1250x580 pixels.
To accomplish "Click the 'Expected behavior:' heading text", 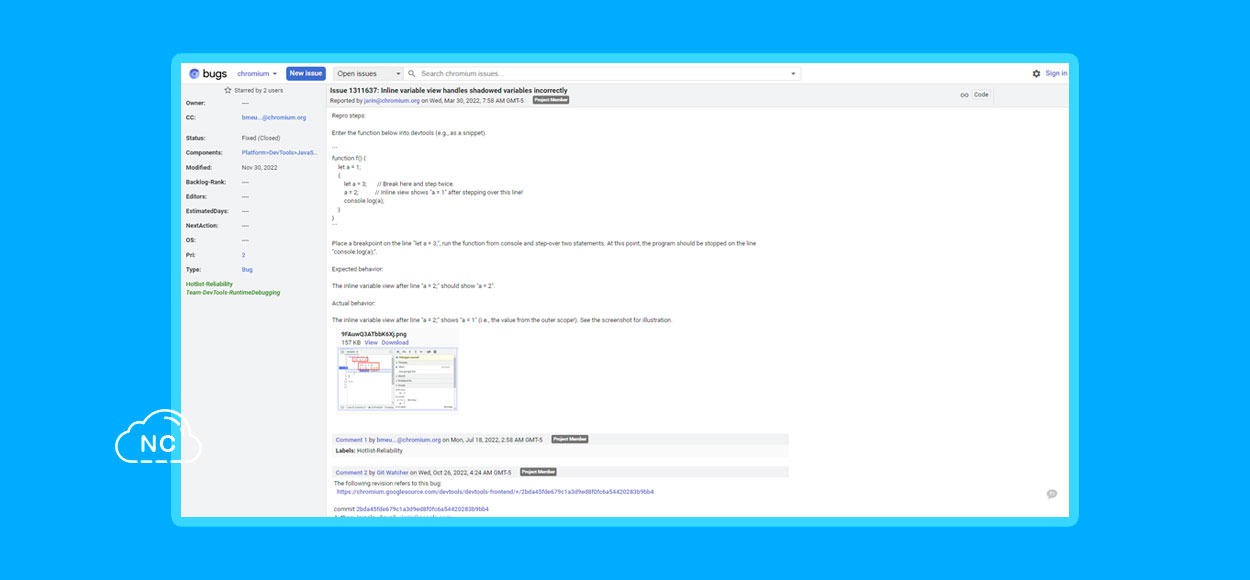I will click(x=359, y=270).
